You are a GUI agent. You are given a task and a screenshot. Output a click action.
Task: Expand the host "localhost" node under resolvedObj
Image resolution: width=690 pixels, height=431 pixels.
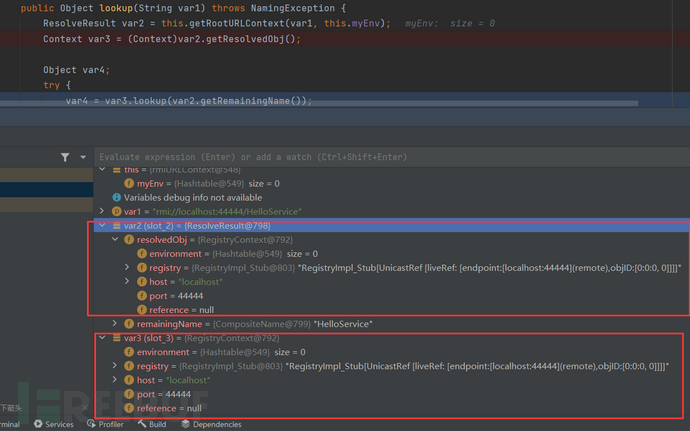coord(127,282)
